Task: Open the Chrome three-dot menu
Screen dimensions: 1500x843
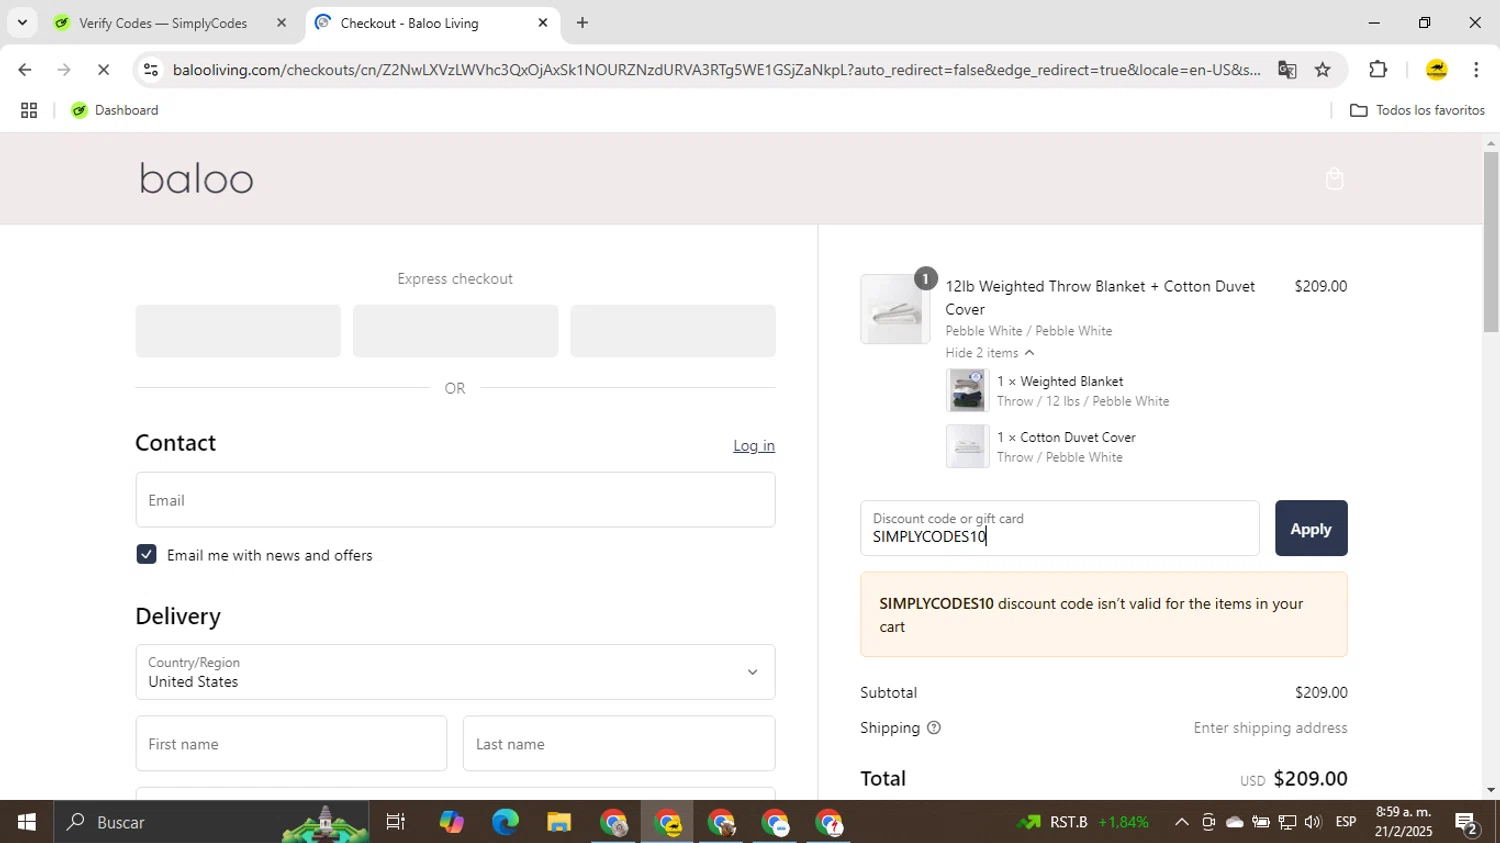Action: pos(1476,70)
